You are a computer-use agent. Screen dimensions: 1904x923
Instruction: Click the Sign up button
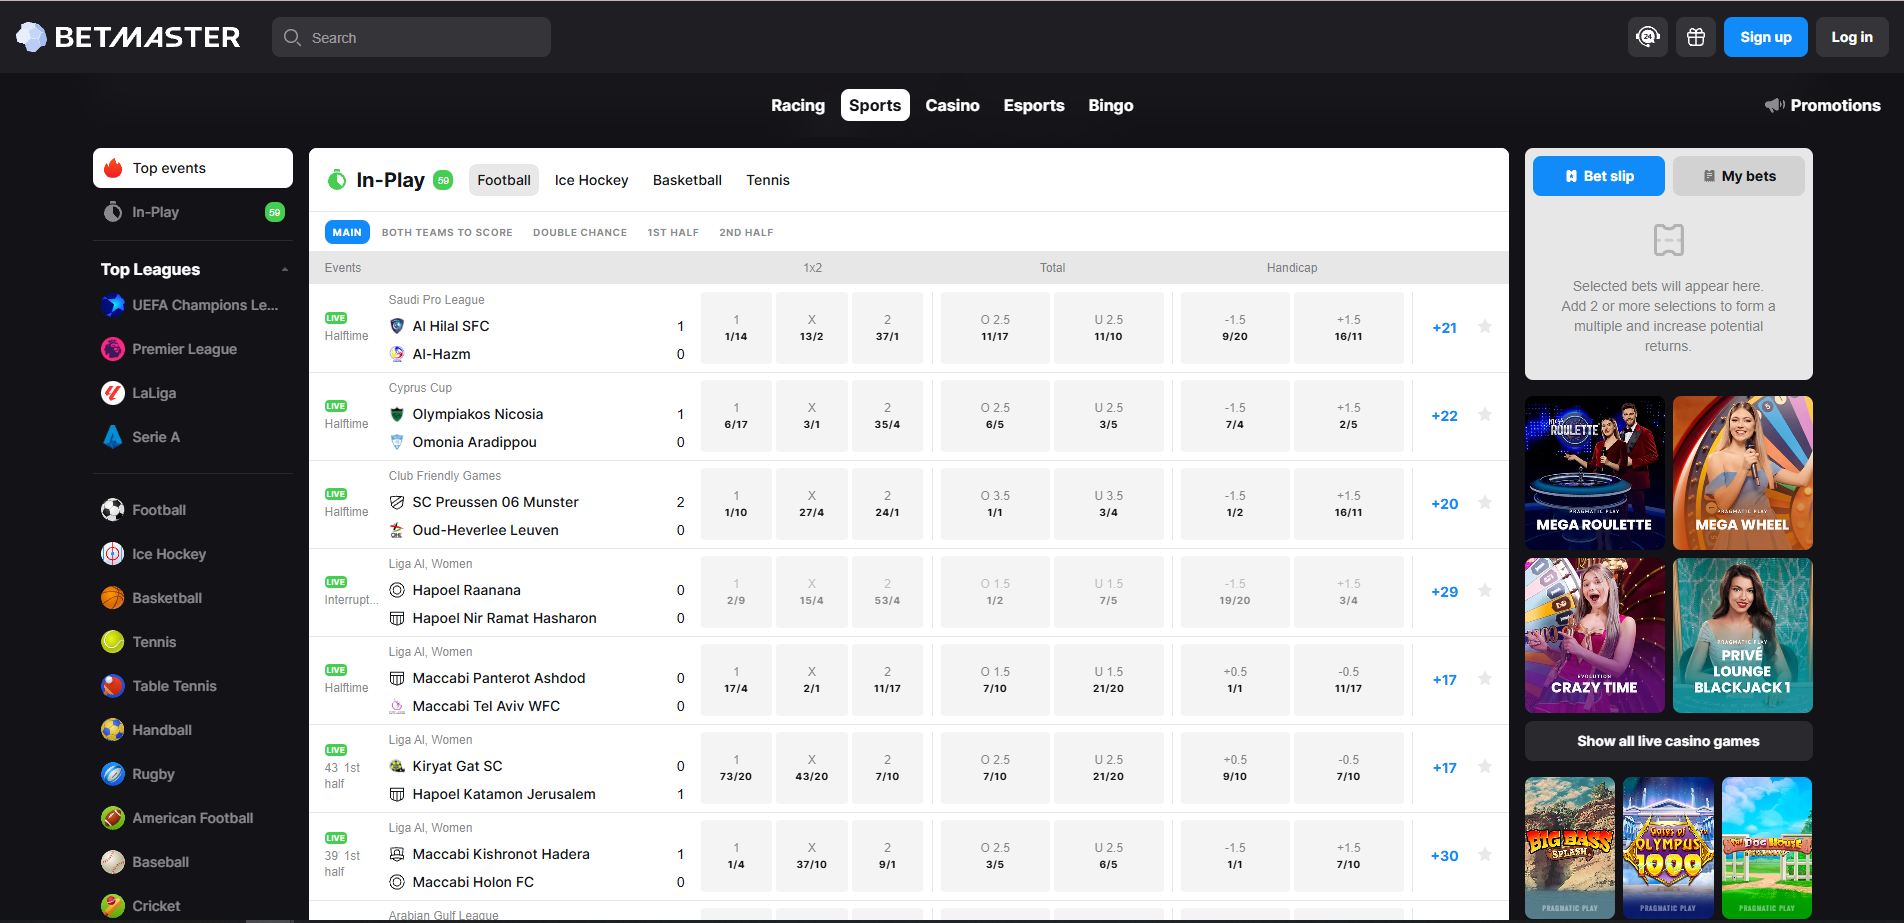pyautogui.click(x=1765, y=37)
